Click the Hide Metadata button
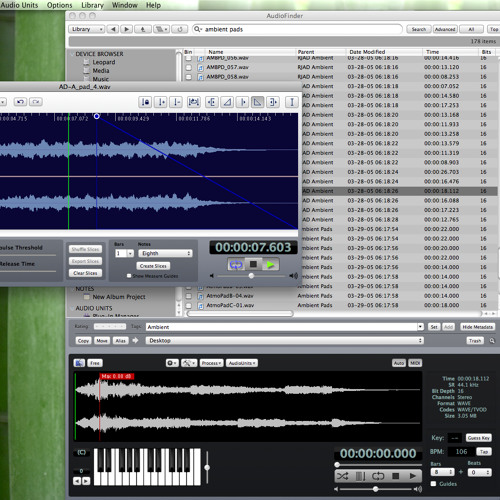The height and width of the screenshot is (500, 500). (477, 327)
